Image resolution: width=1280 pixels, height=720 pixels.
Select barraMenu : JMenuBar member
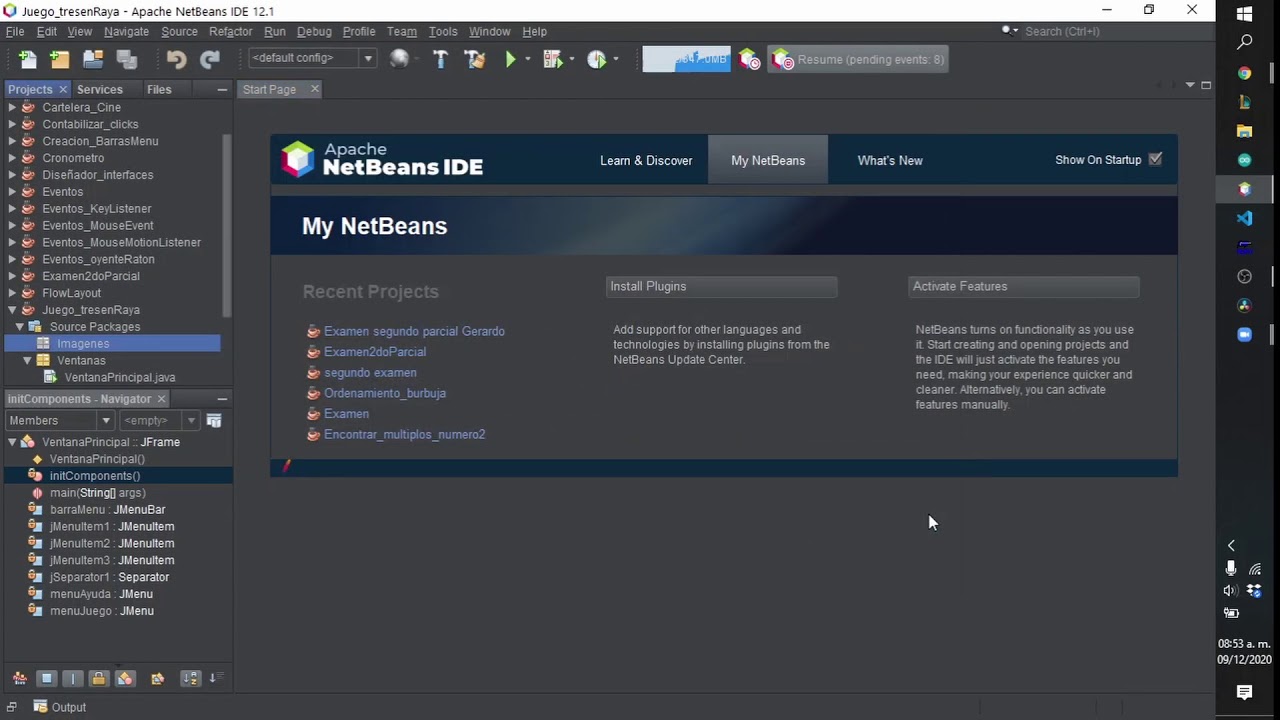pos(108,510)
